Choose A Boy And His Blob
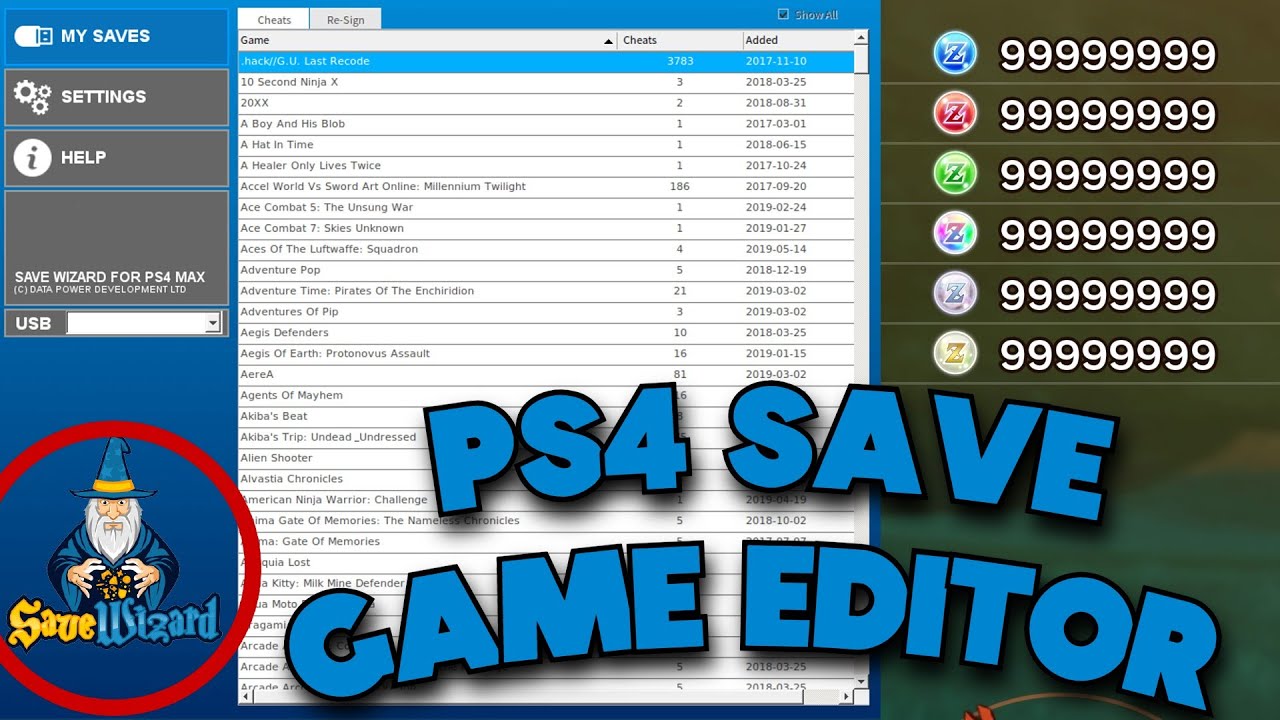Screen dimensions: 1280x720 click(546, 124)
